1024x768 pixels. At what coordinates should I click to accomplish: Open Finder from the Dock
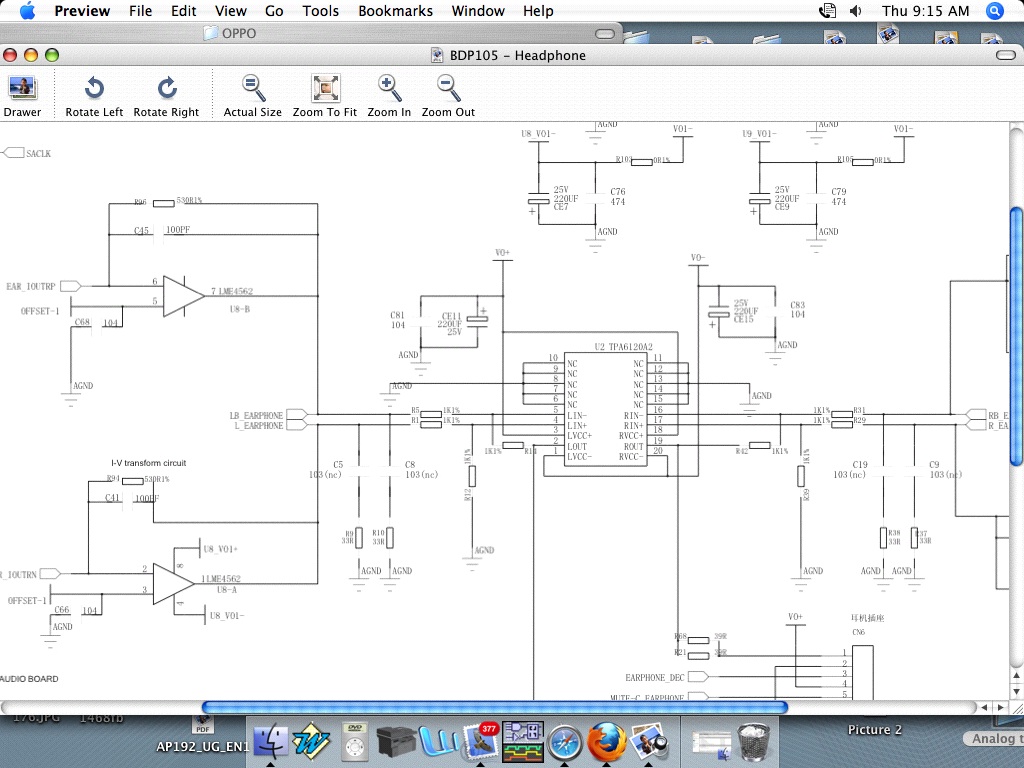270,741
